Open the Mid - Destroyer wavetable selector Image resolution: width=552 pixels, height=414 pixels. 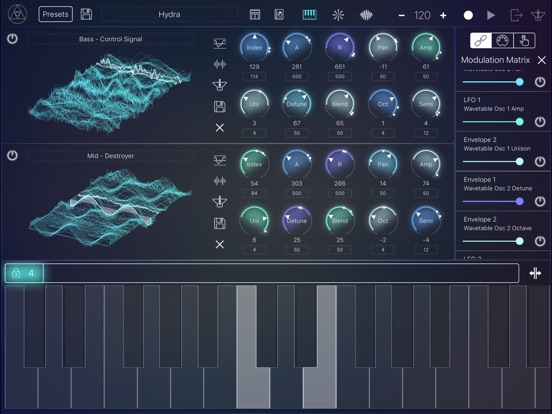click(111, 156)
